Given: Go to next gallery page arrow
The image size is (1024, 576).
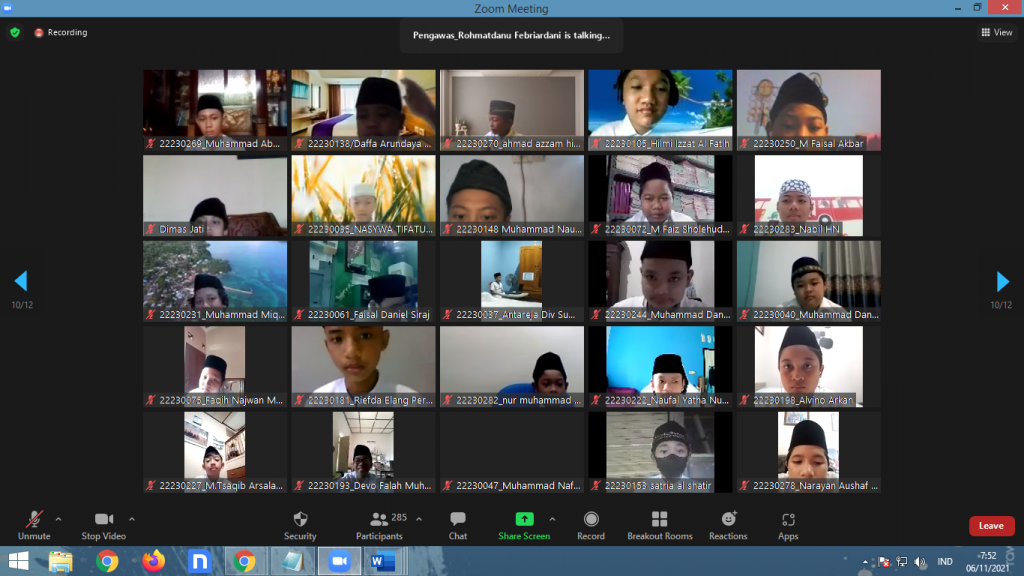Looking at the screenshot, I should 1002,281.
